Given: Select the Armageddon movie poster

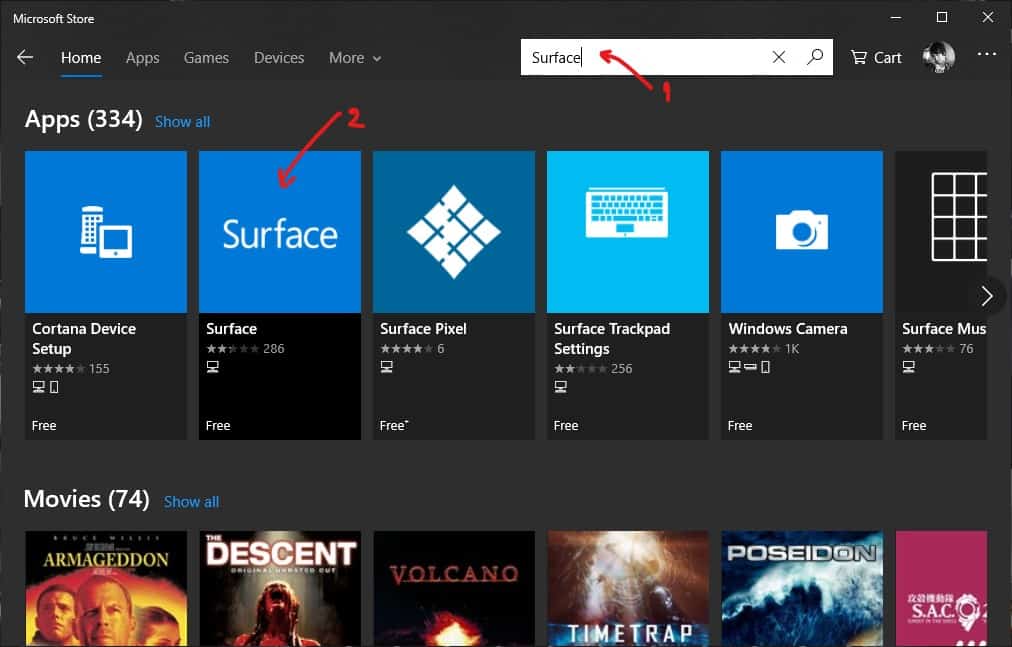Looking at the screenshot, I should click(106, 588).
